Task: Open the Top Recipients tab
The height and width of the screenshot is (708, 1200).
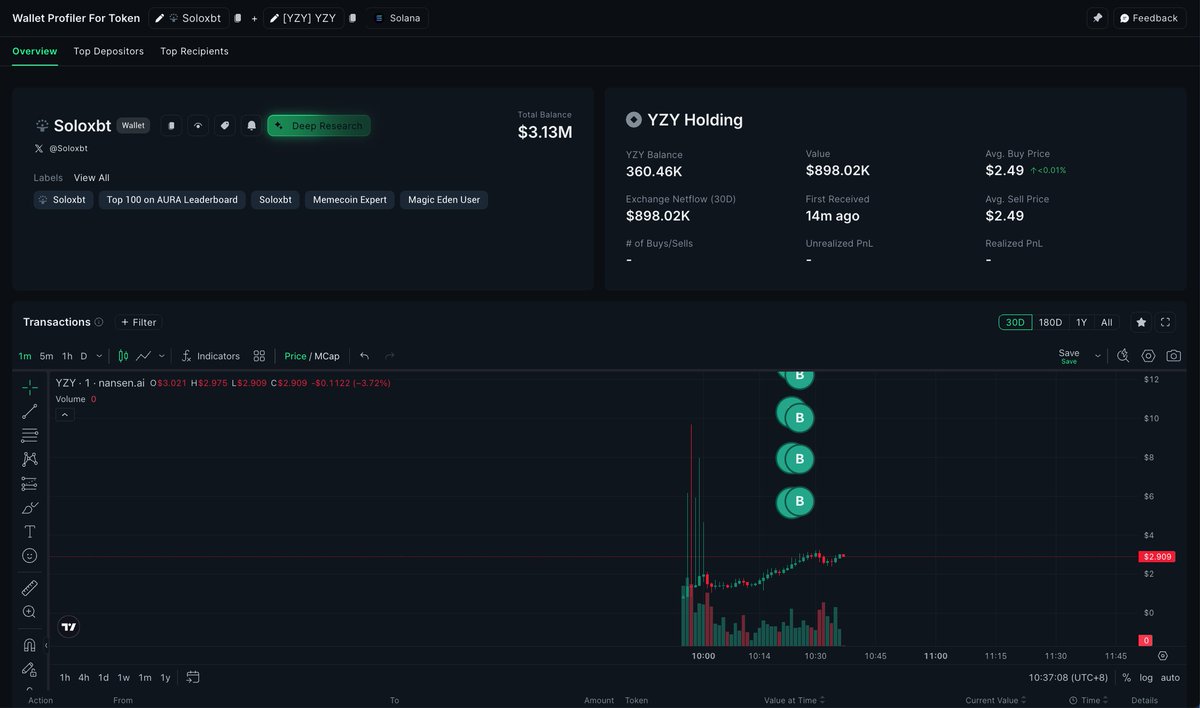Action: pyautogui.click(x=194, y=51)
